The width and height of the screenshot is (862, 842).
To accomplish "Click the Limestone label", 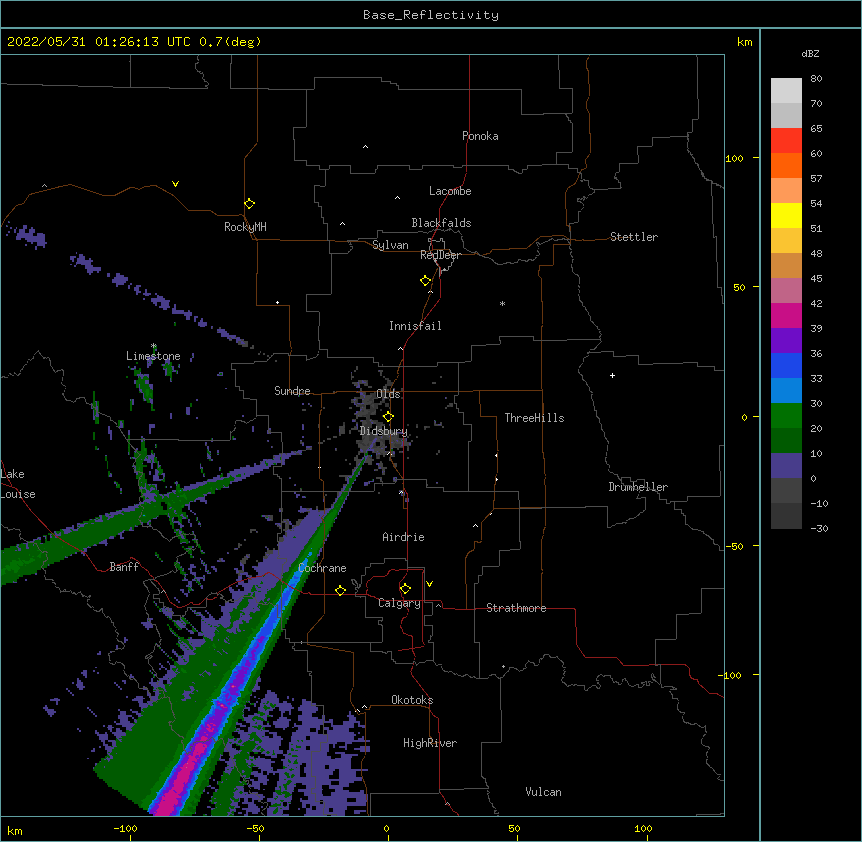I will point(153,356).
